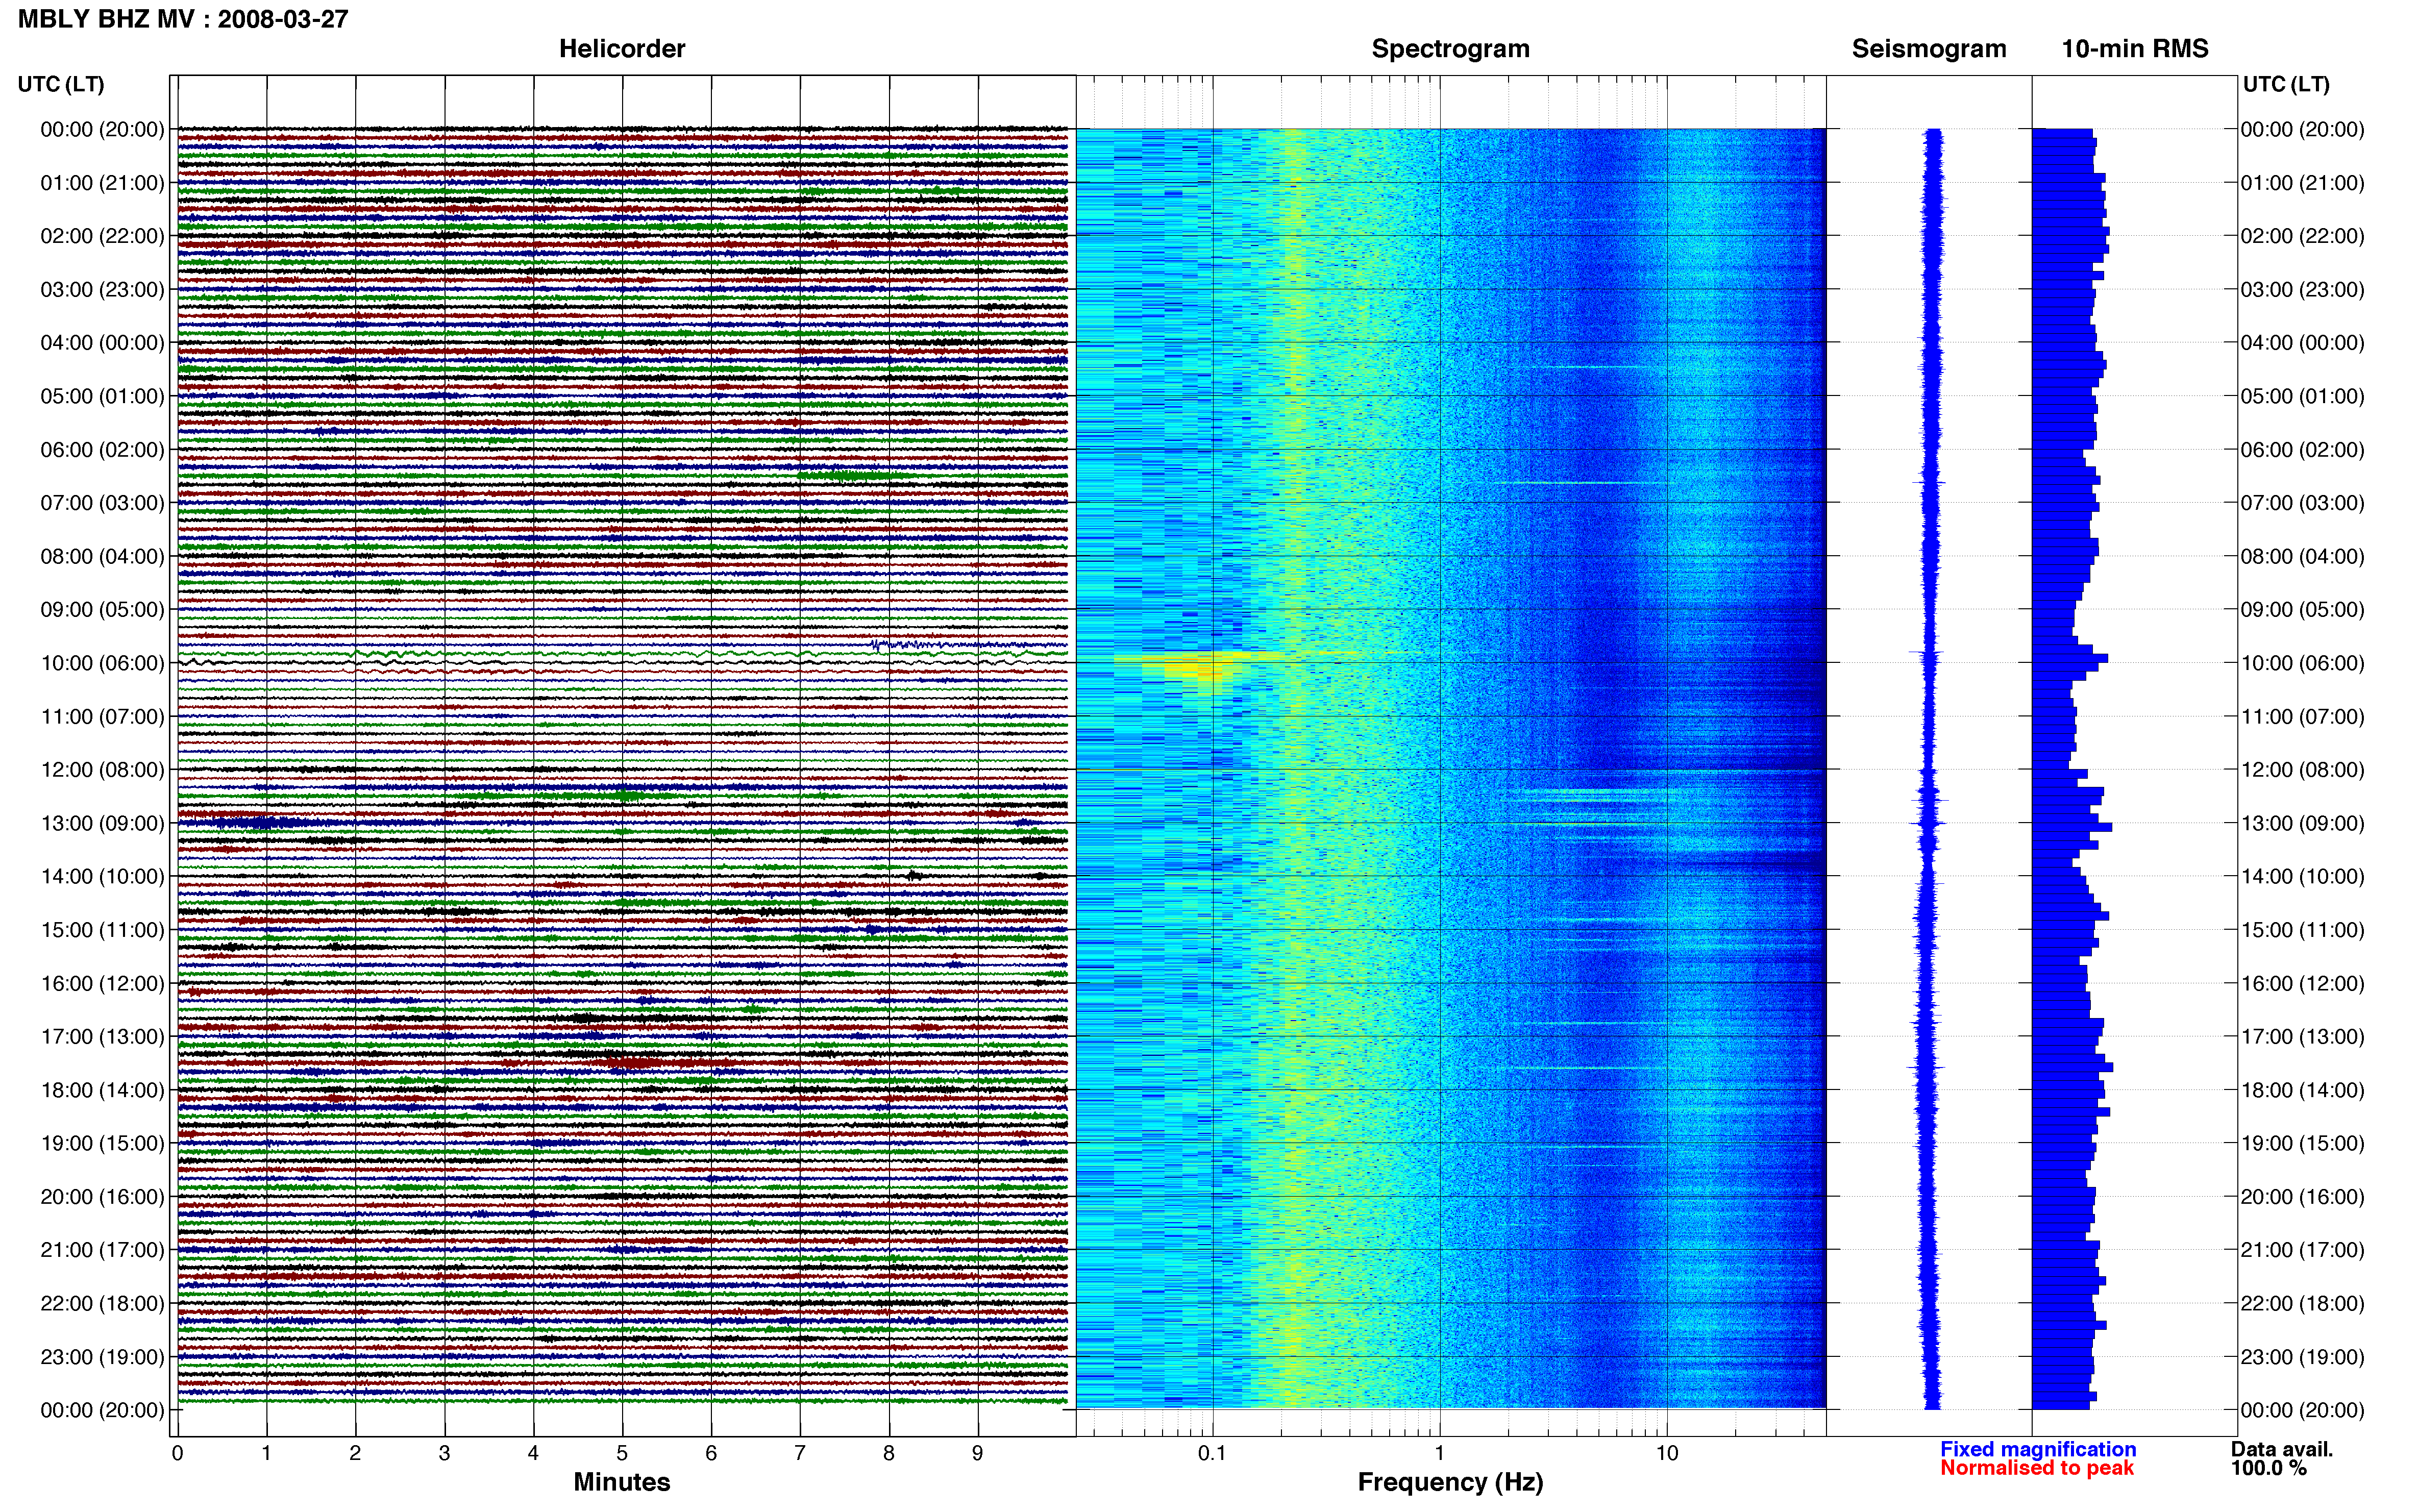The width and height of the screenshot is (2419, 1512).
Task: Click the left '04:00 (00:00)' time label
Action: [102, 343]
